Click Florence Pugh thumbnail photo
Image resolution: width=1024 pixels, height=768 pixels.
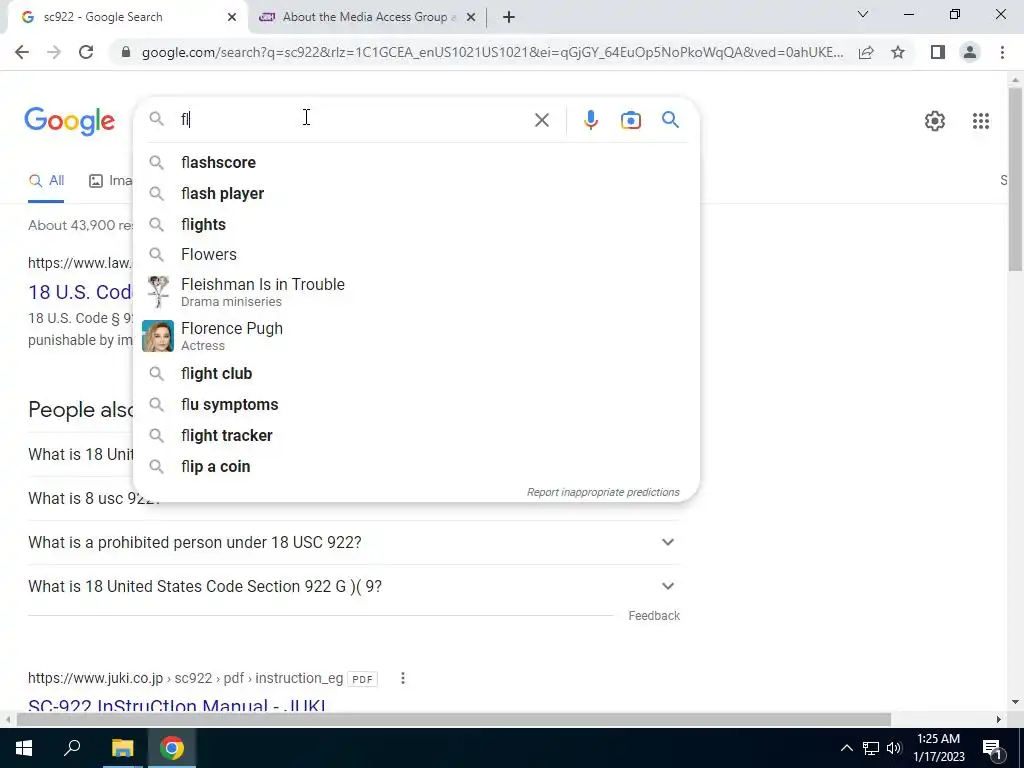(x=158, y=336)
